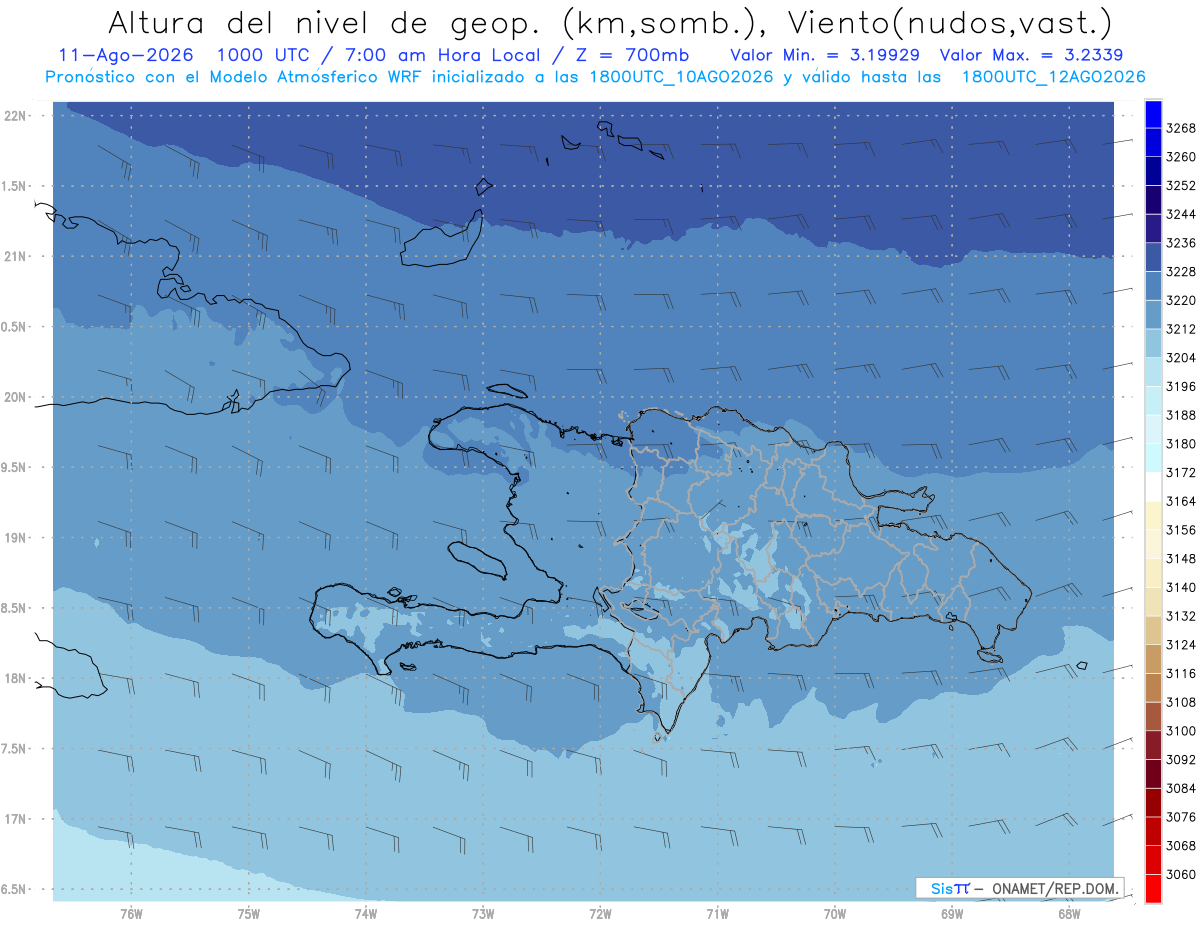The height and width of the screenshot is (927, 1200).
Task: Click the latitude label 22N
Action: pos(17,116)
